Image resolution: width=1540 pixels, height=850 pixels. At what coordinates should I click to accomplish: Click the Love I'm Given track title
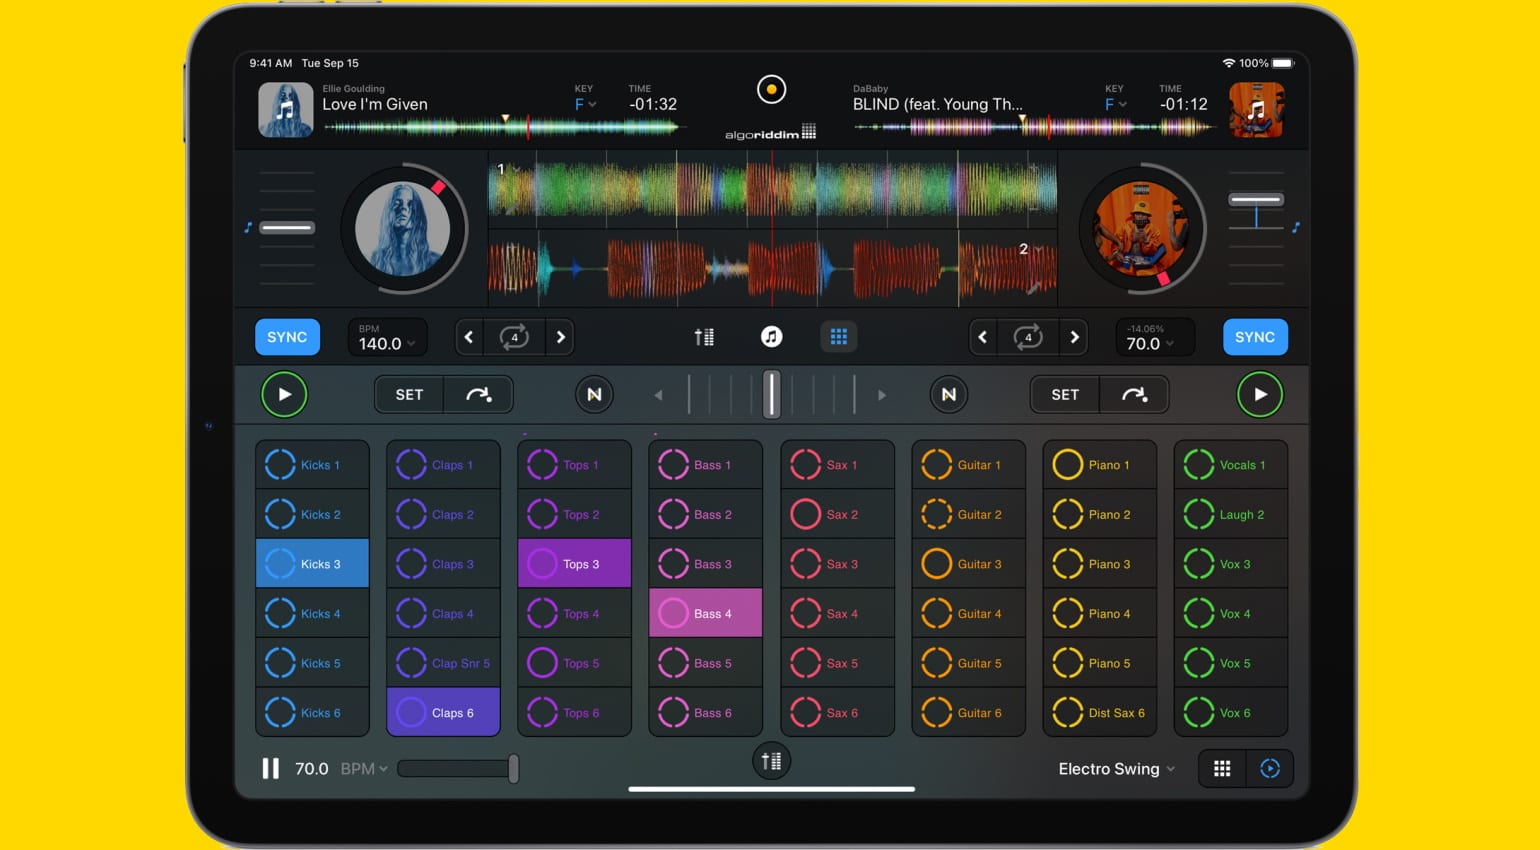[375, 104]
